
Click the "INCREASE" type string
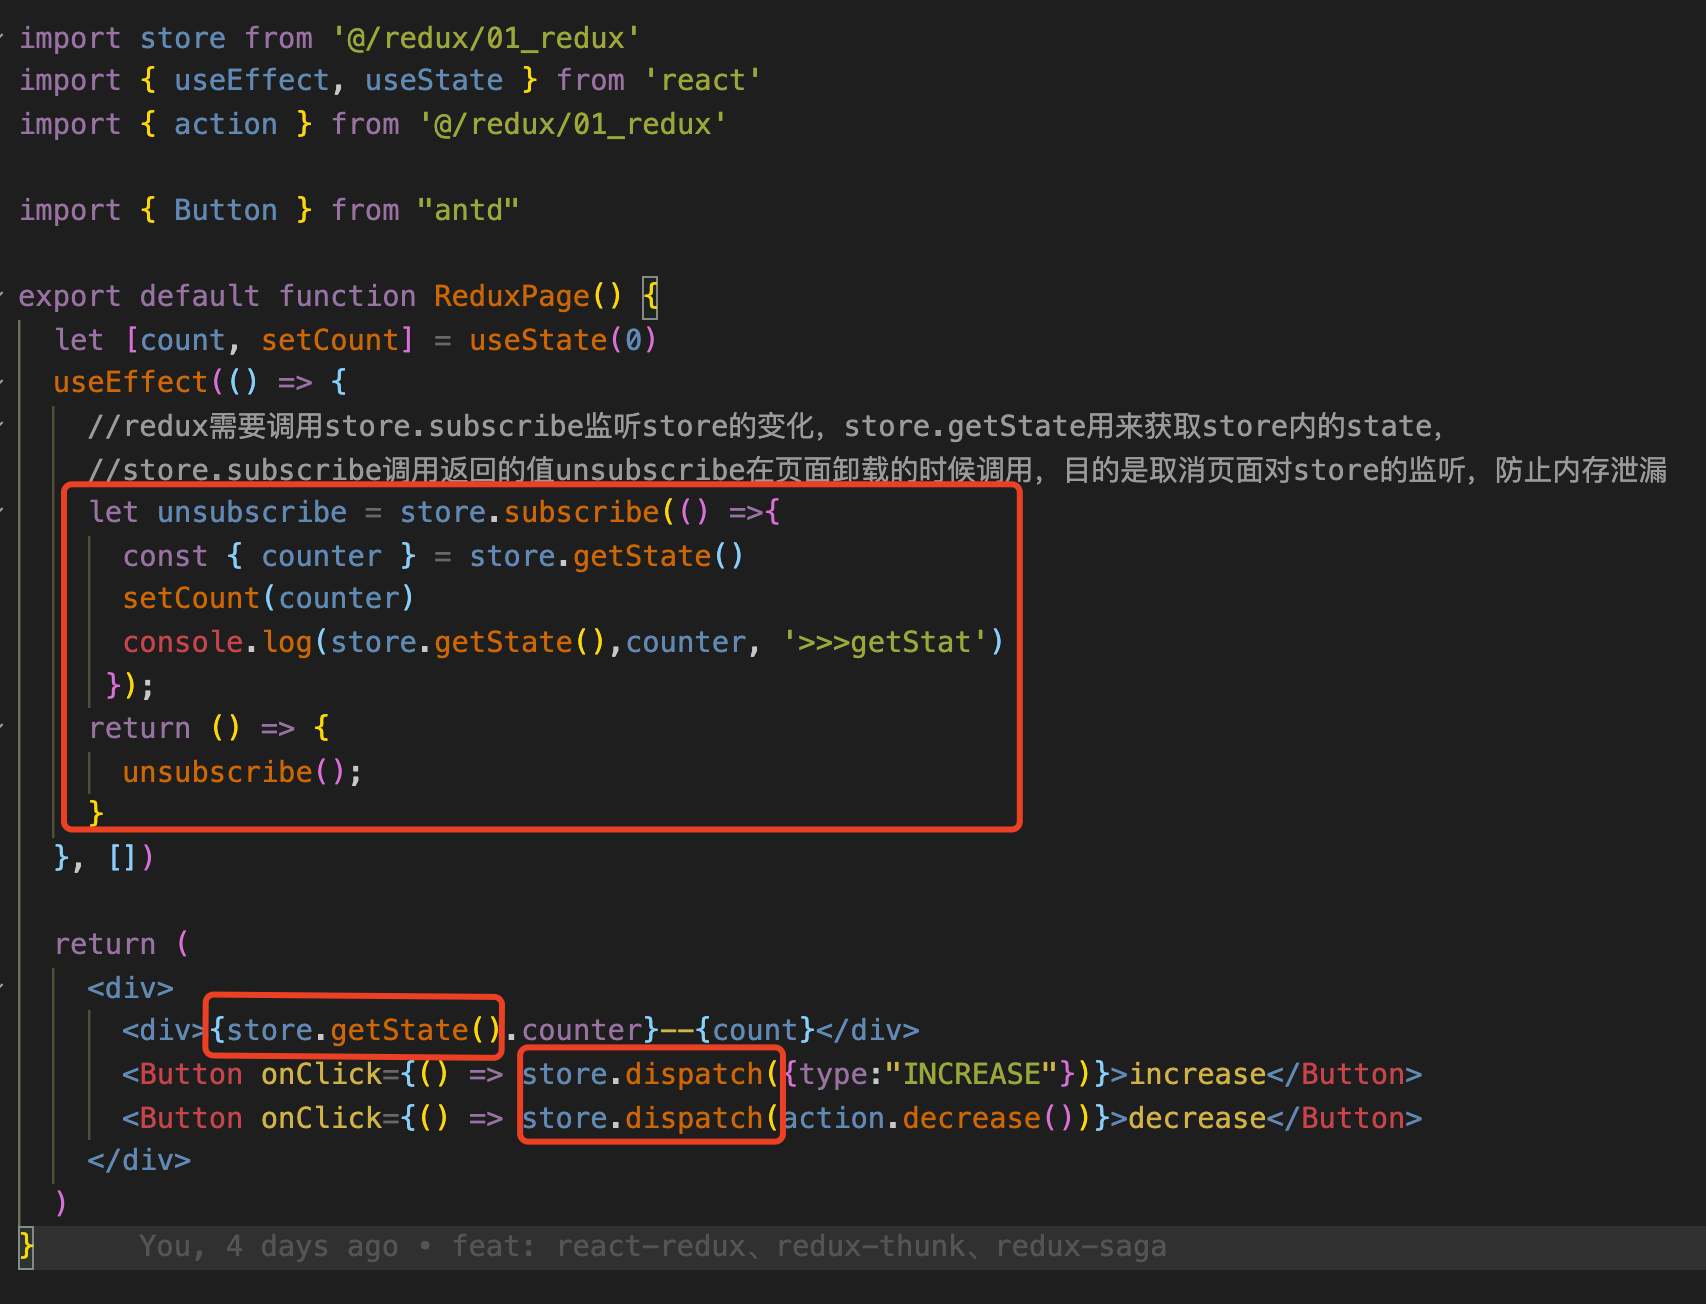tap(971, 1074)
